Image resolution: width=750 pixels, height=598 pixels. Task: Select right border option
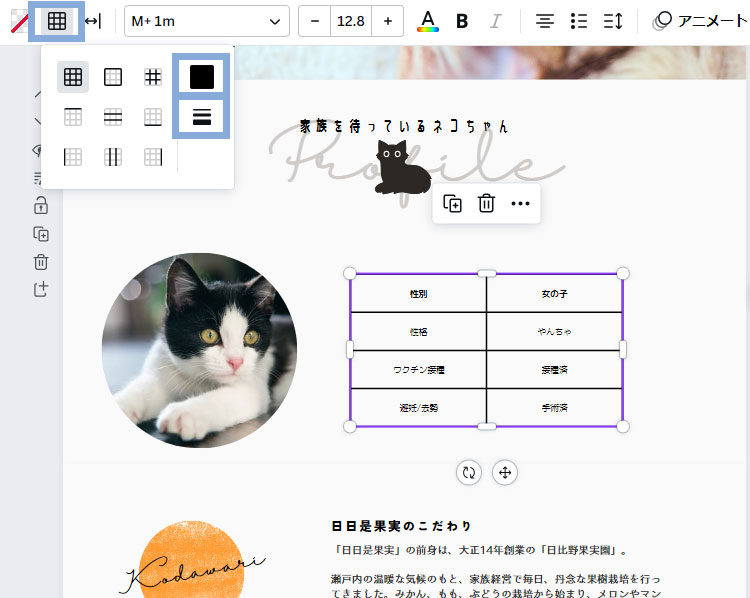tap(153, 157)
